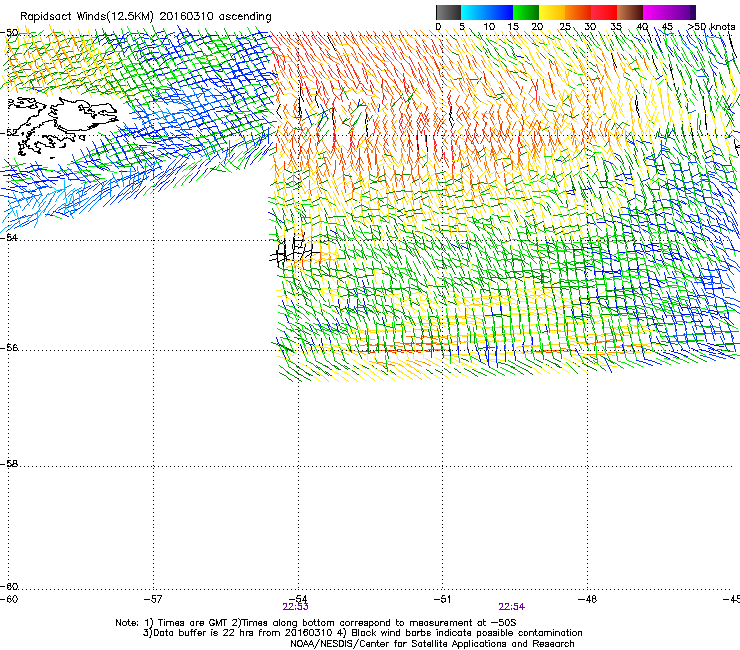
Task: Click the '-54' longitude axis label
Action: 298,599
